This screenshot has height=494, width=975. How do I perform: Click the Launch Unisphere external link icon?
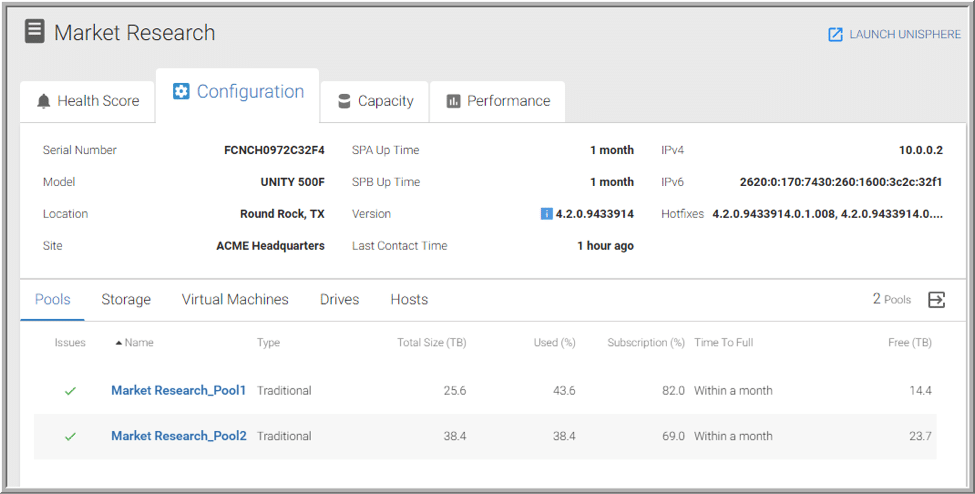pos(835,35)
